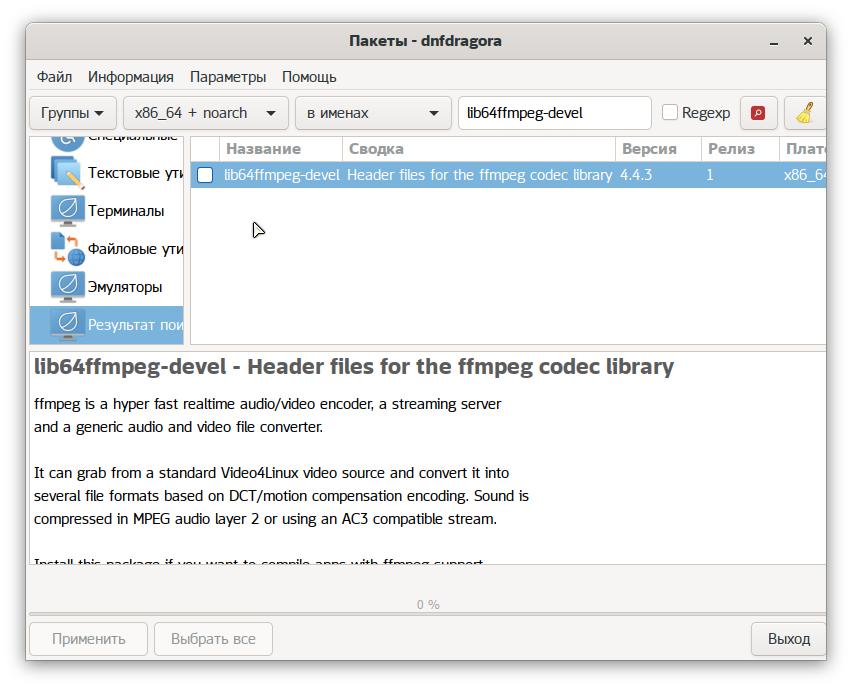The height and width of the screenshot is (689, 852).
Task: Click the Эмуляторы group icon
Action: (67, 286)
